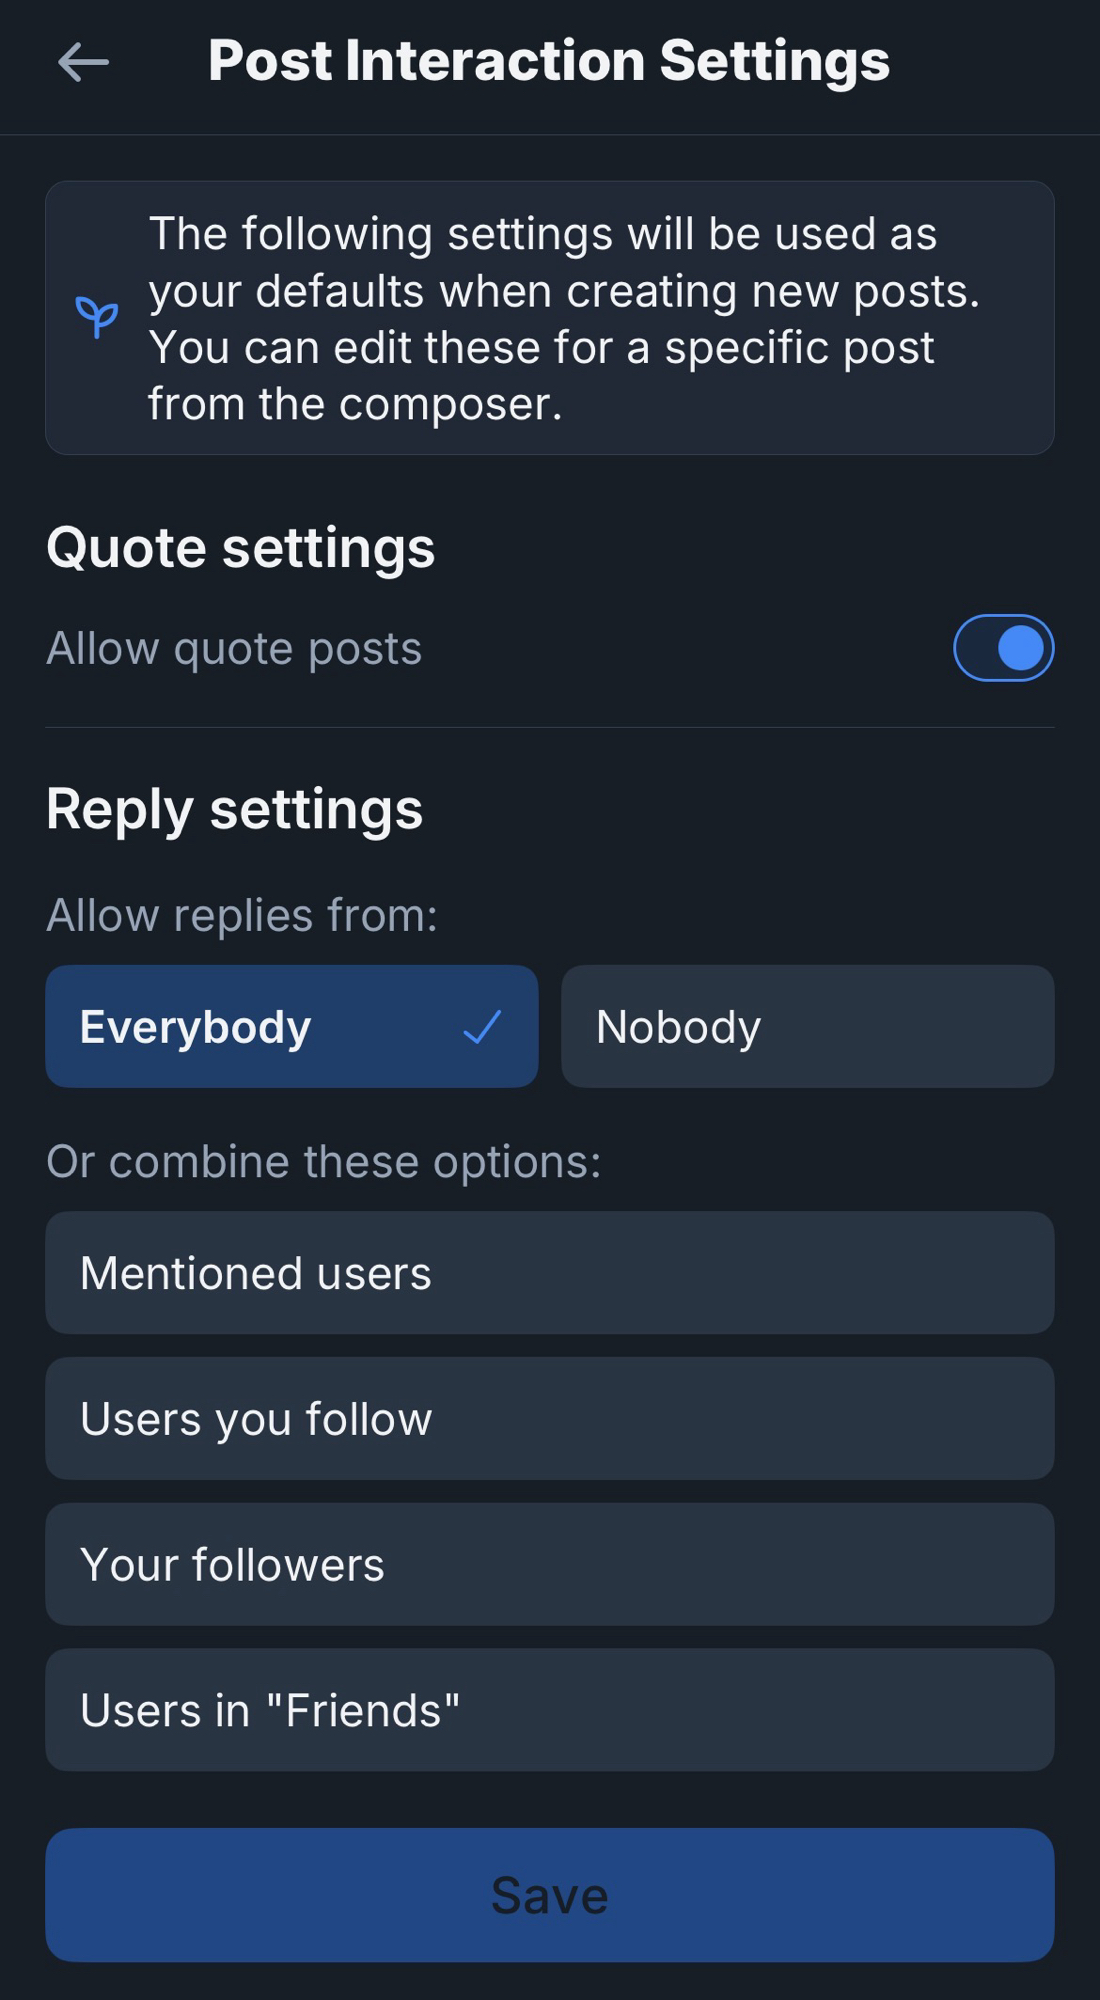1100x2000 pixels.
Task: Go back using the left arrow
Action: 83,62
